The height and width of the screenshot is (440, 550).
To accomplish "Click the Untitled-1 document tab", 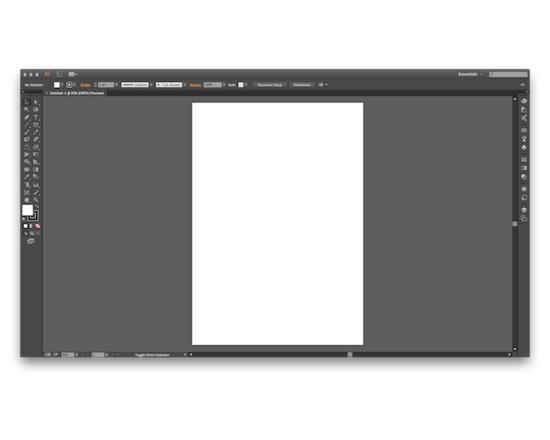I will [x=76, y=93].
